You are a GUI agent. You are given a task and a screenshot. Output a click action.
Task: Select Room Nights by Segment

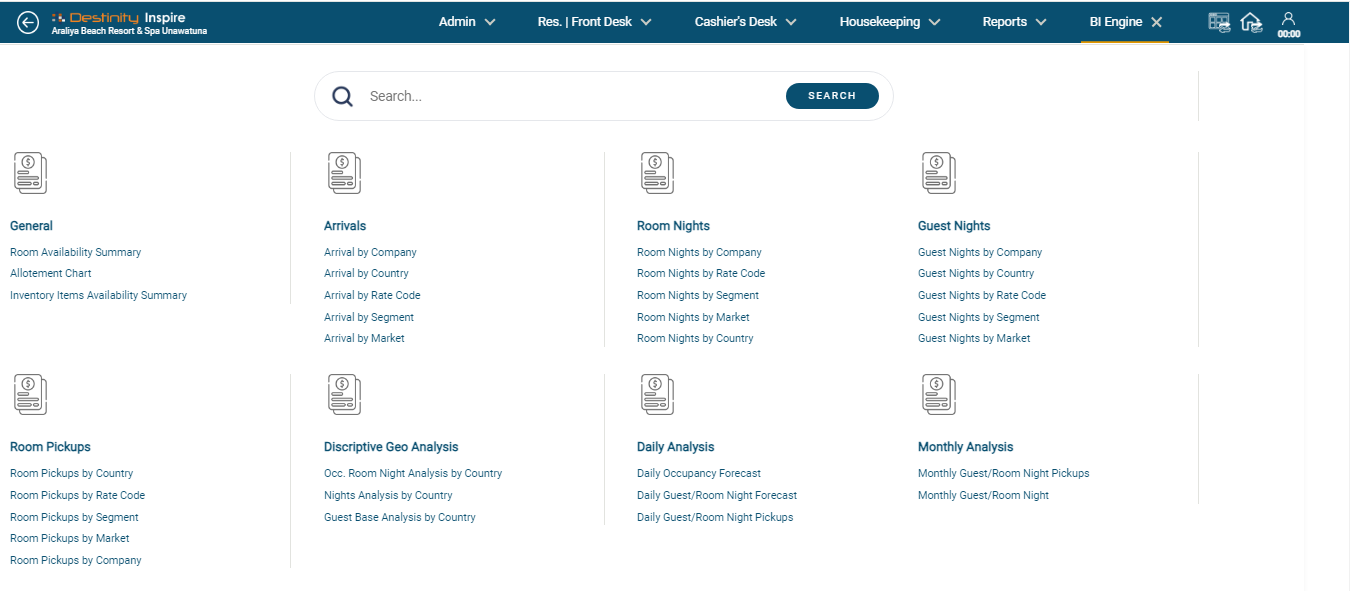click(x=698, y=295)
